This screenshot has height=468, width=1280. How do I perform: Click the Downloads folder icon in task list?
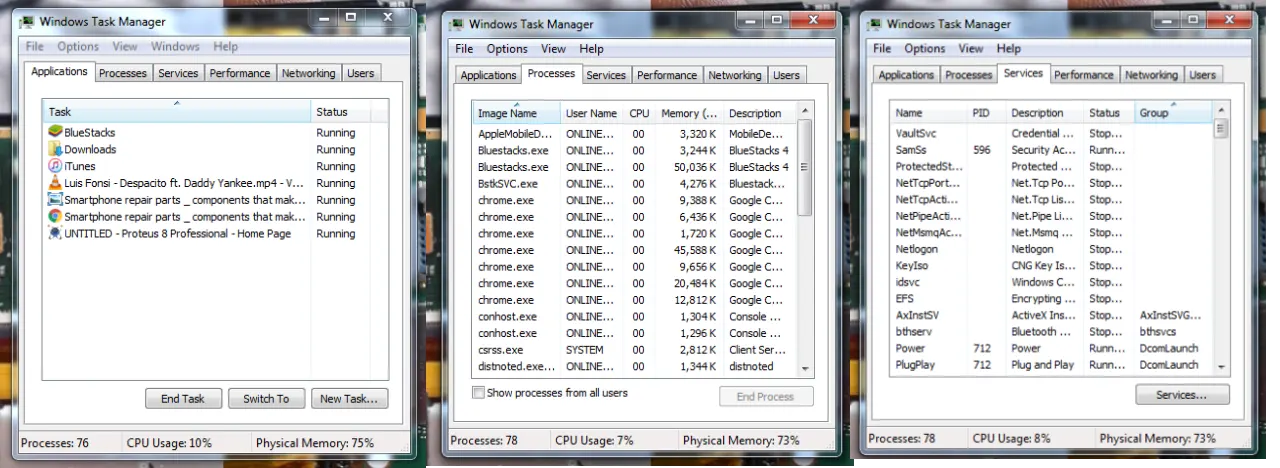(x=56, y=149)
